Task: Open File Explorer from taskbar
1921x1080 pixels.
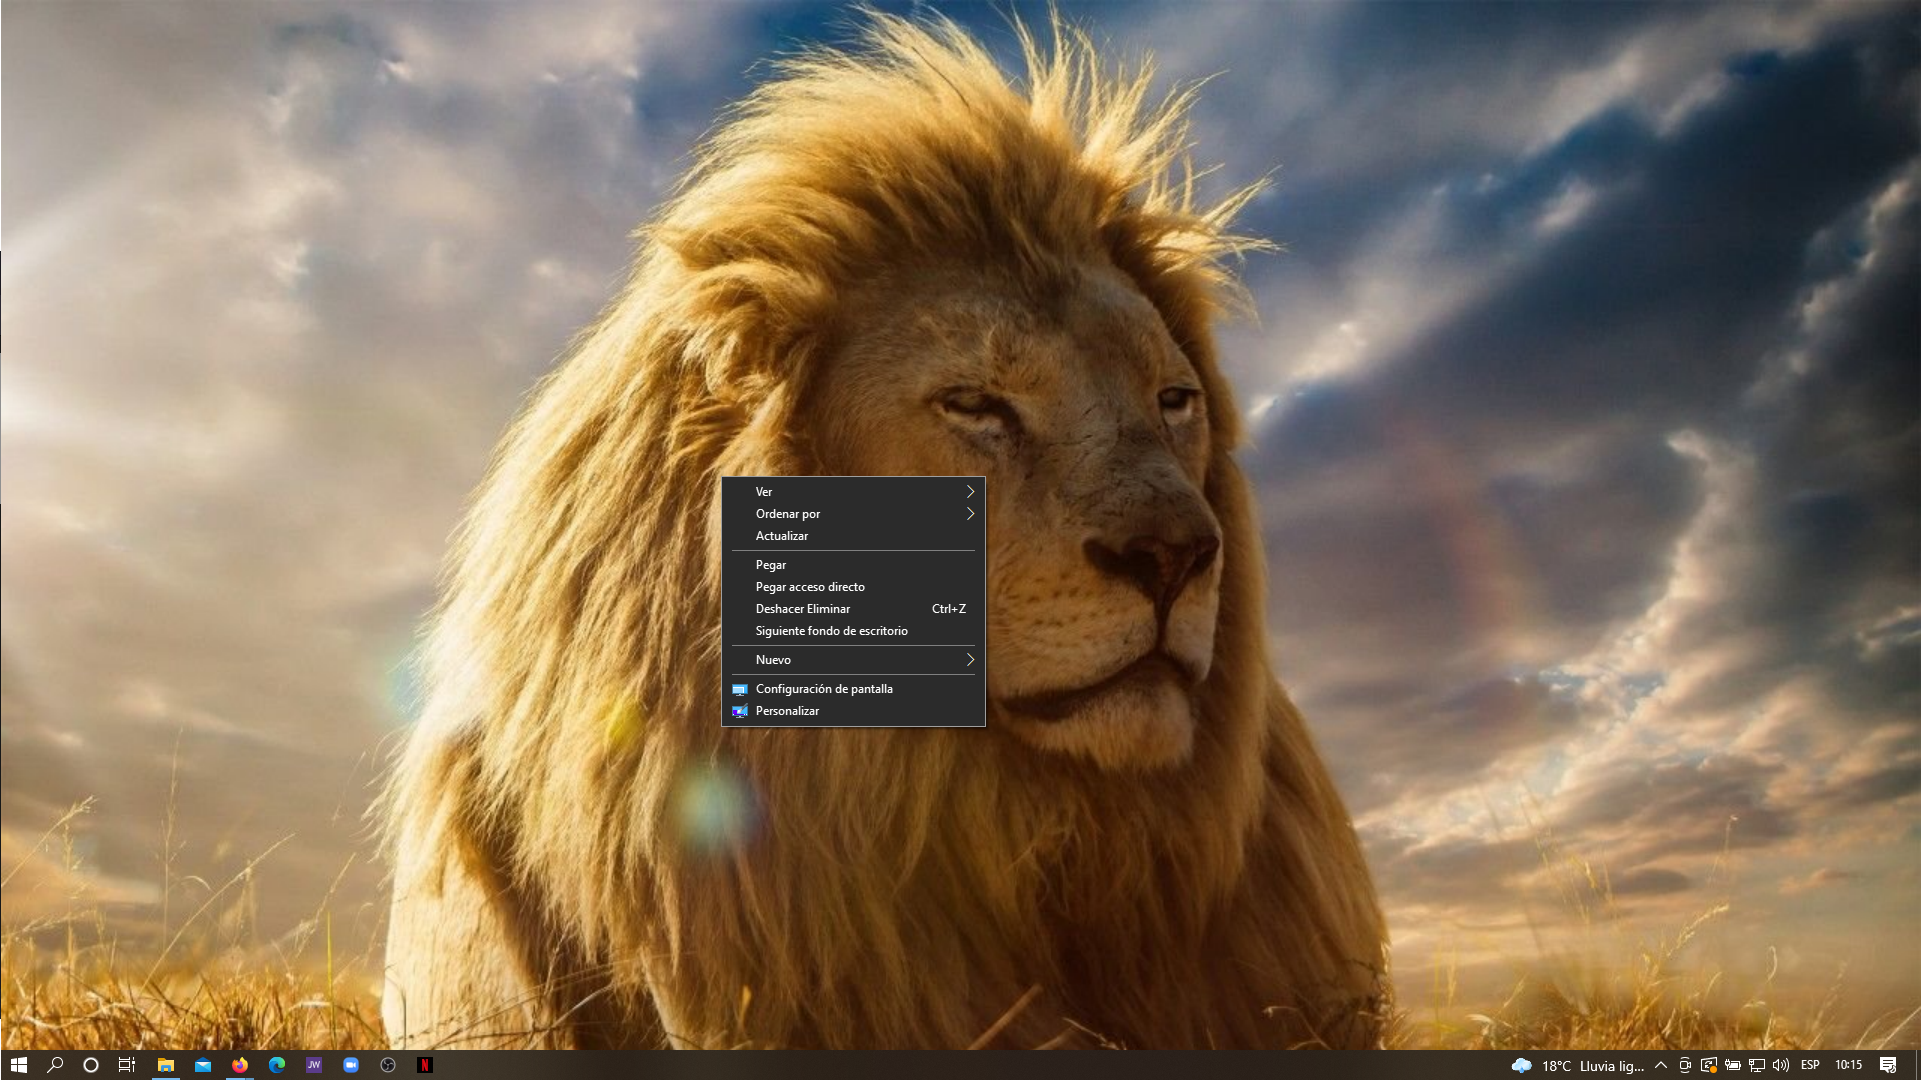Action: [x=166, y=1065]
